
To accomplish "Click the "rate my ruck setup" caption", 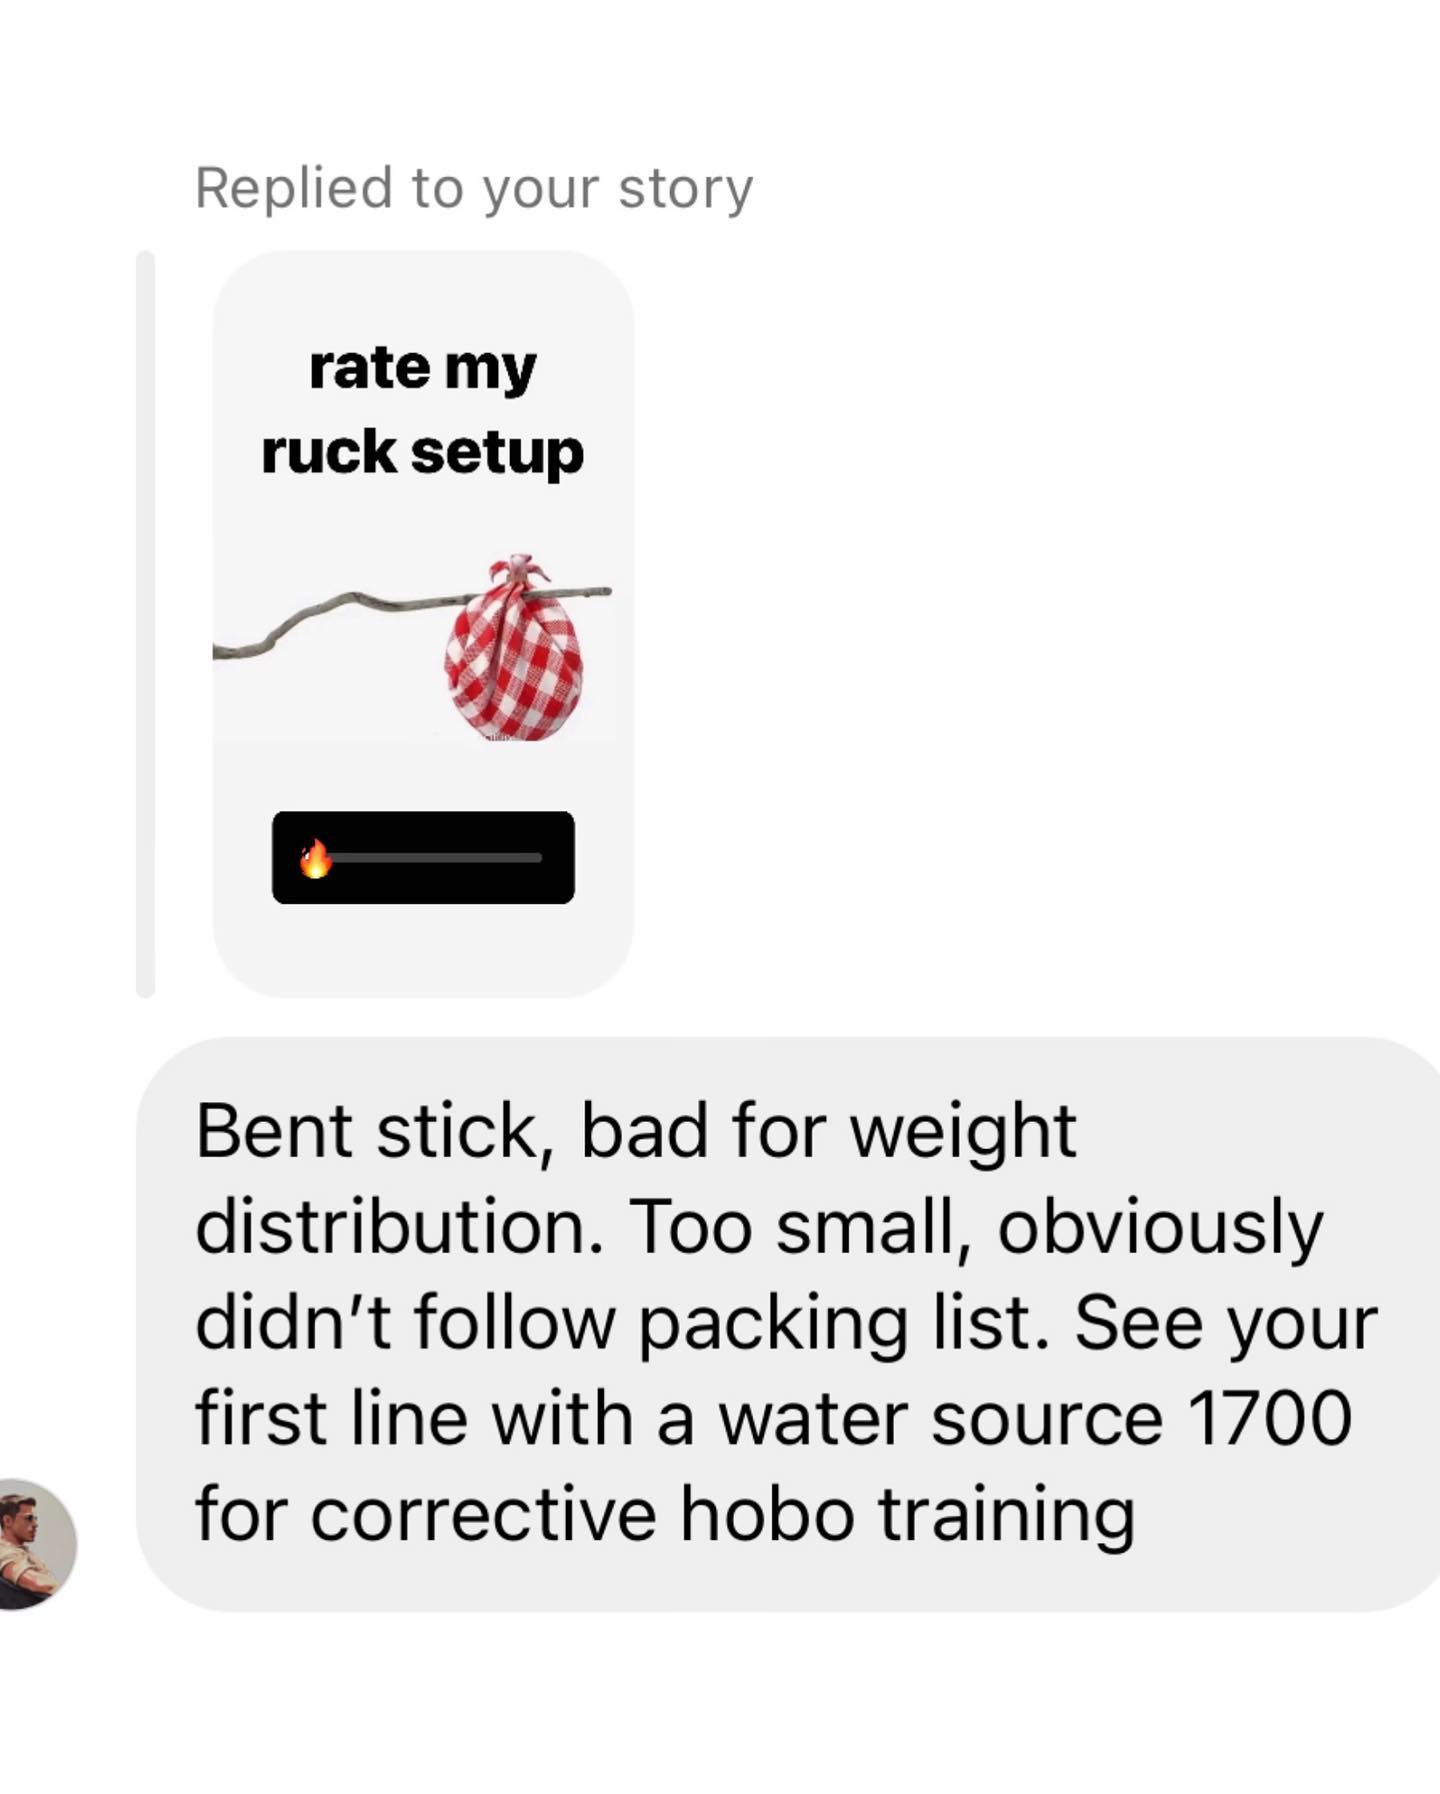I will point(423,410).
